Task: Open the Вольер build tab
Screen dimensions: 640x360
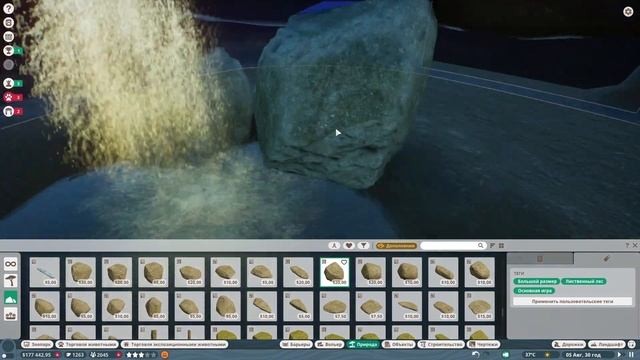Action: (x=329, y=344)
